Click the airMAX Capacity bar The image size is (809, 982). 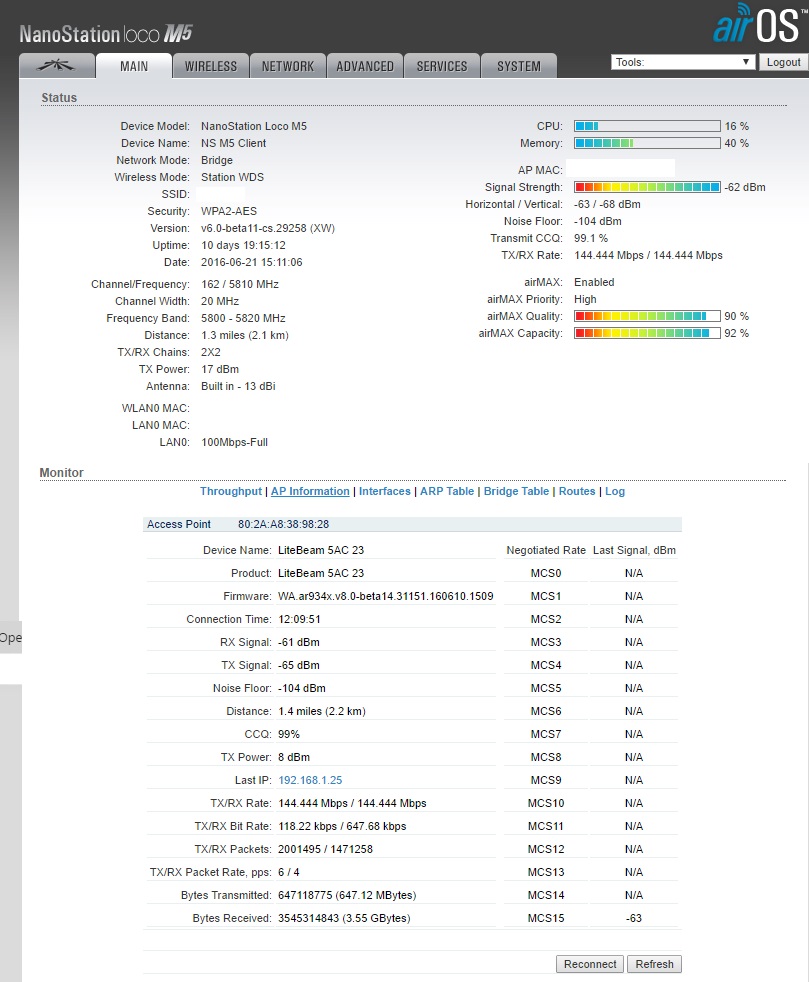(647, 333)
